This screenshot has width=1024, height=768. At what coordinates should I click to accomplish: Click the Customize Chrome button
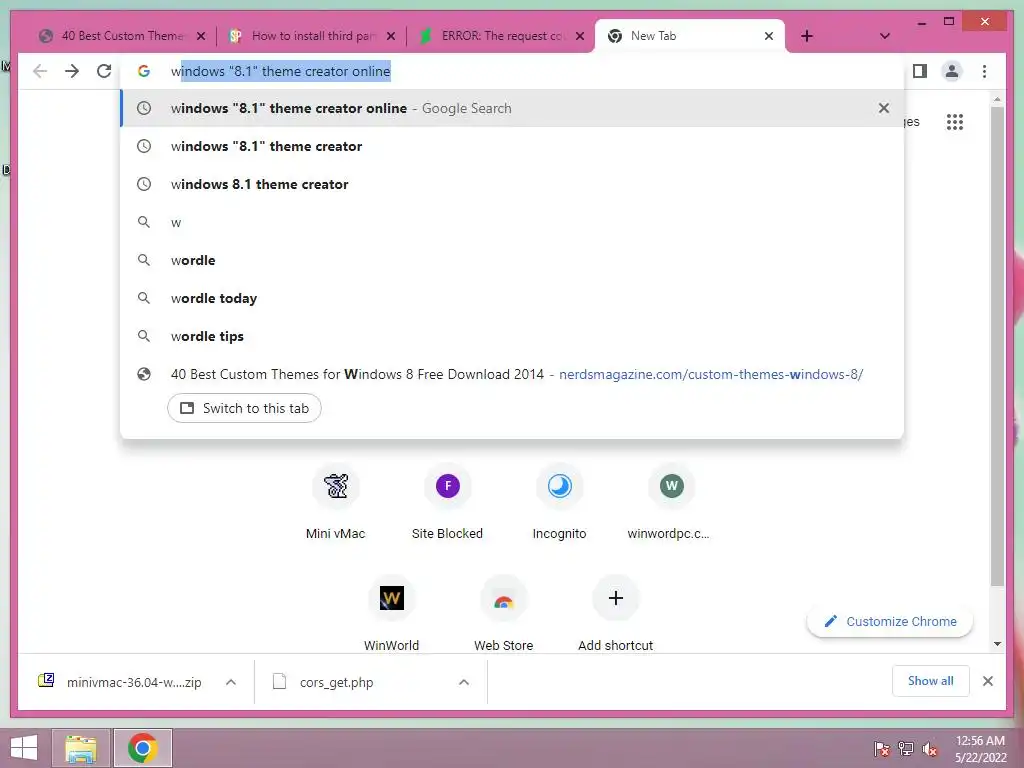point(890,621)
